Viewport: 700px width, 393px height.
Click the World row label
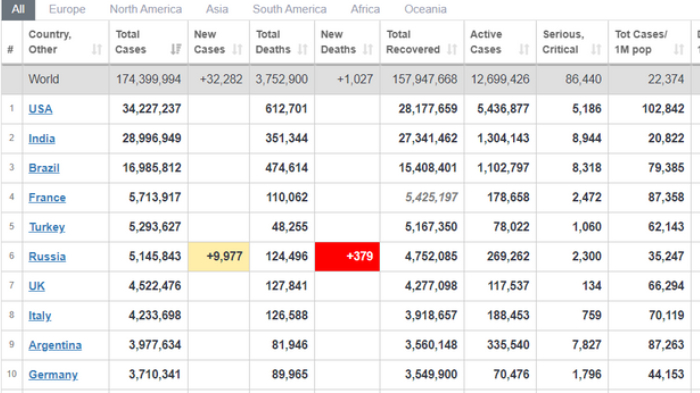coord(44,79)
